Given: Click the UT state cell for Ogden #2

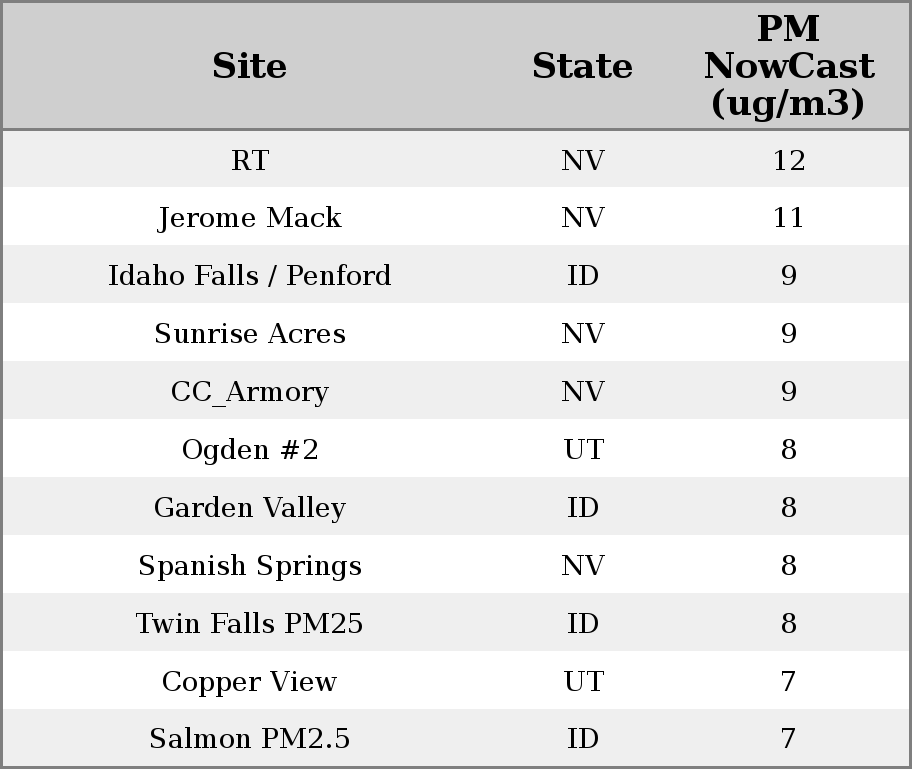Looking at the screenshot, I should pyautogui.click(x=582, y=450).
